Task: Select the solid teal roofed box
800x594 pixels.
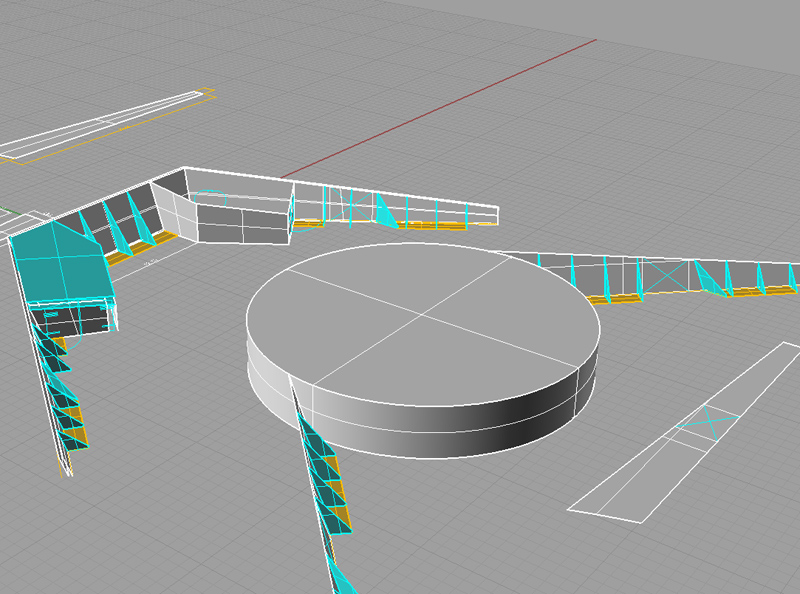Action: click(60, 263)
